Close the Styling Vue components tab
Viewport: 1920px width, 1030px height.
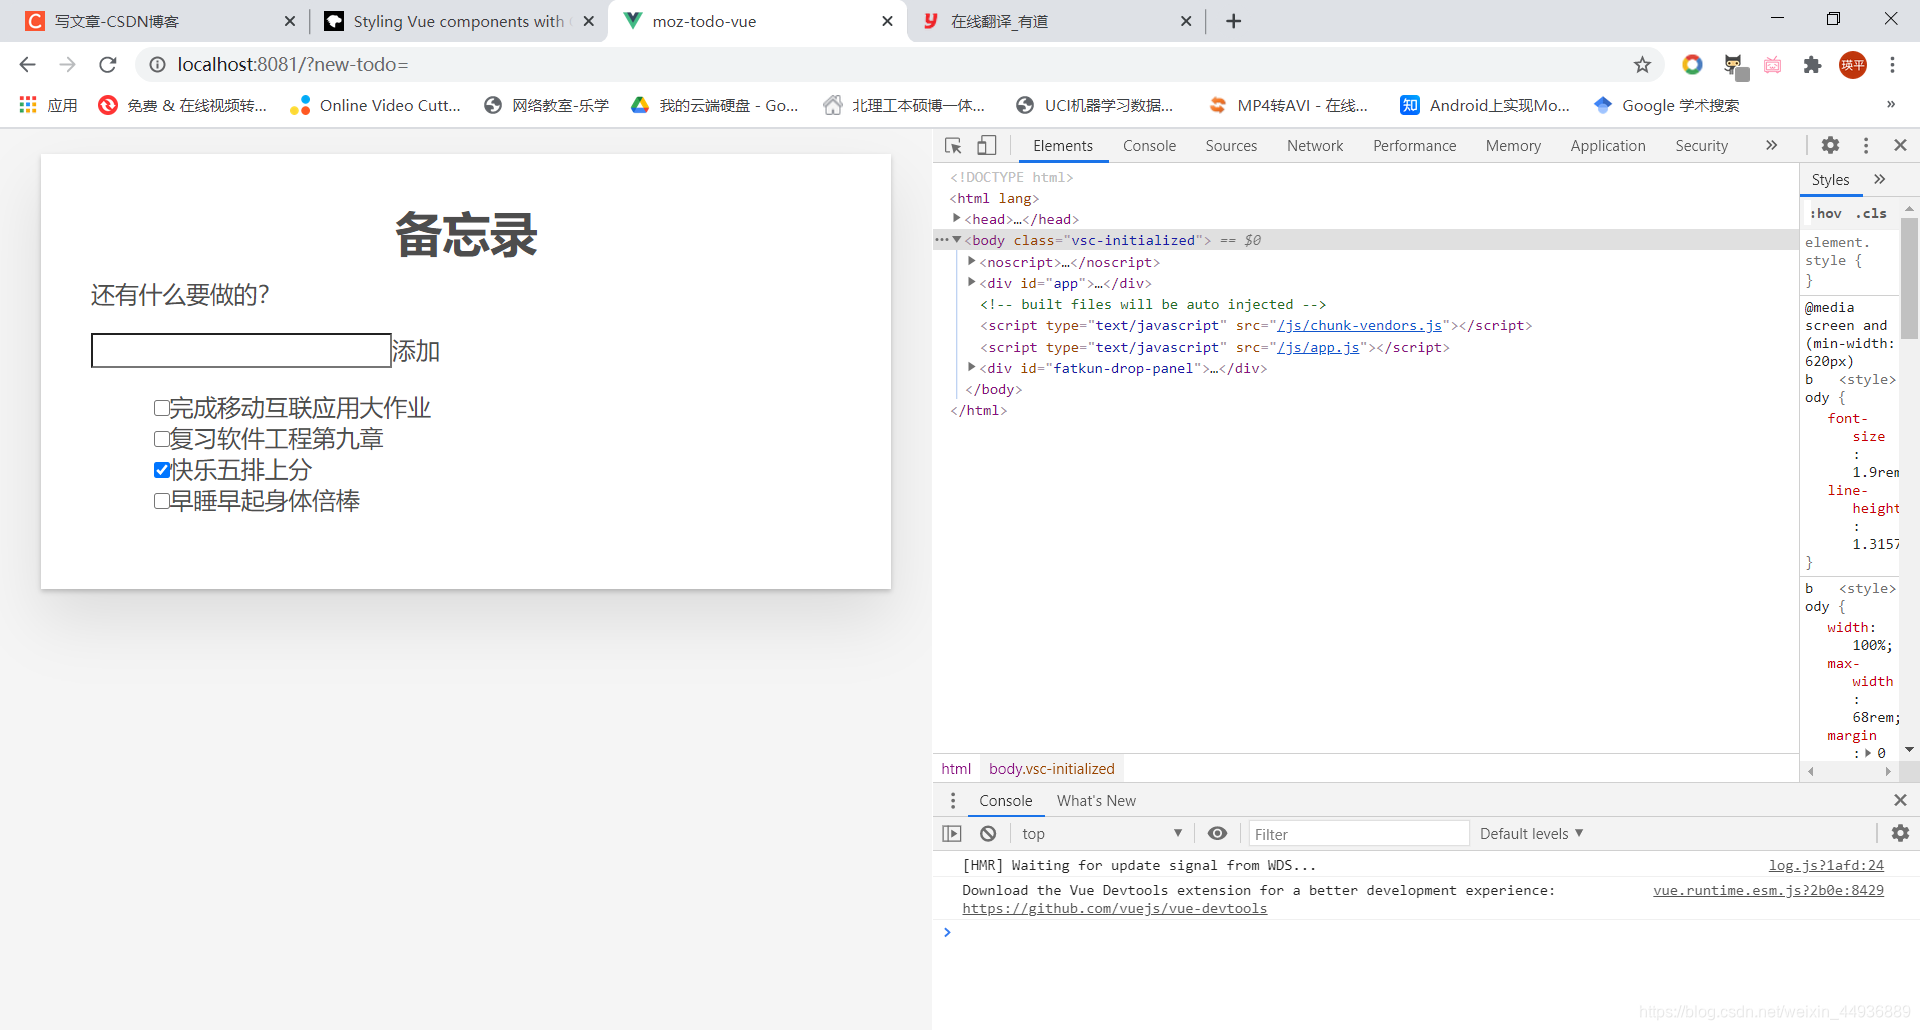click(588, 21)
